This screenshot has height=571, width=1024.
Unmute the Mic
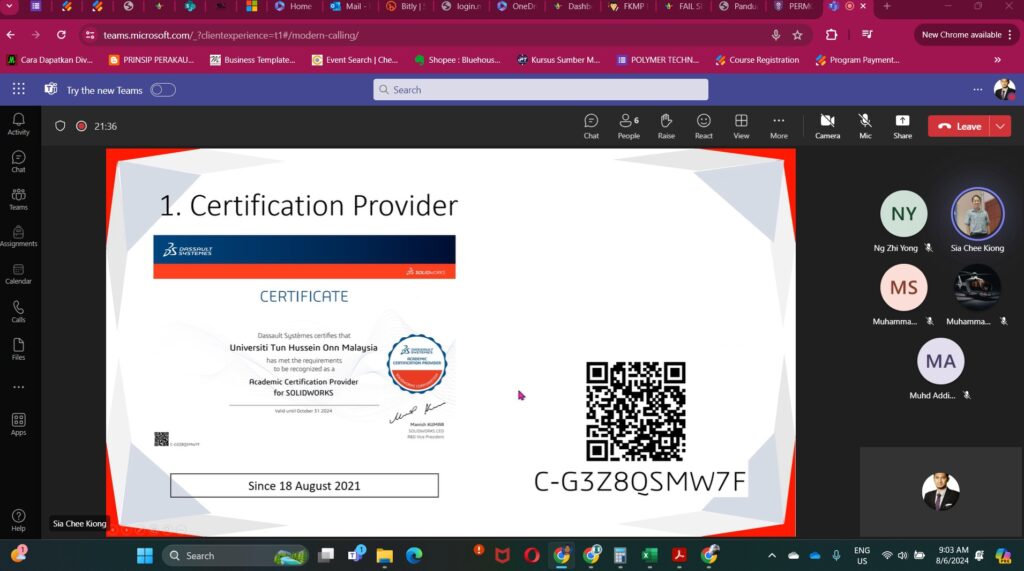(865, 126)
